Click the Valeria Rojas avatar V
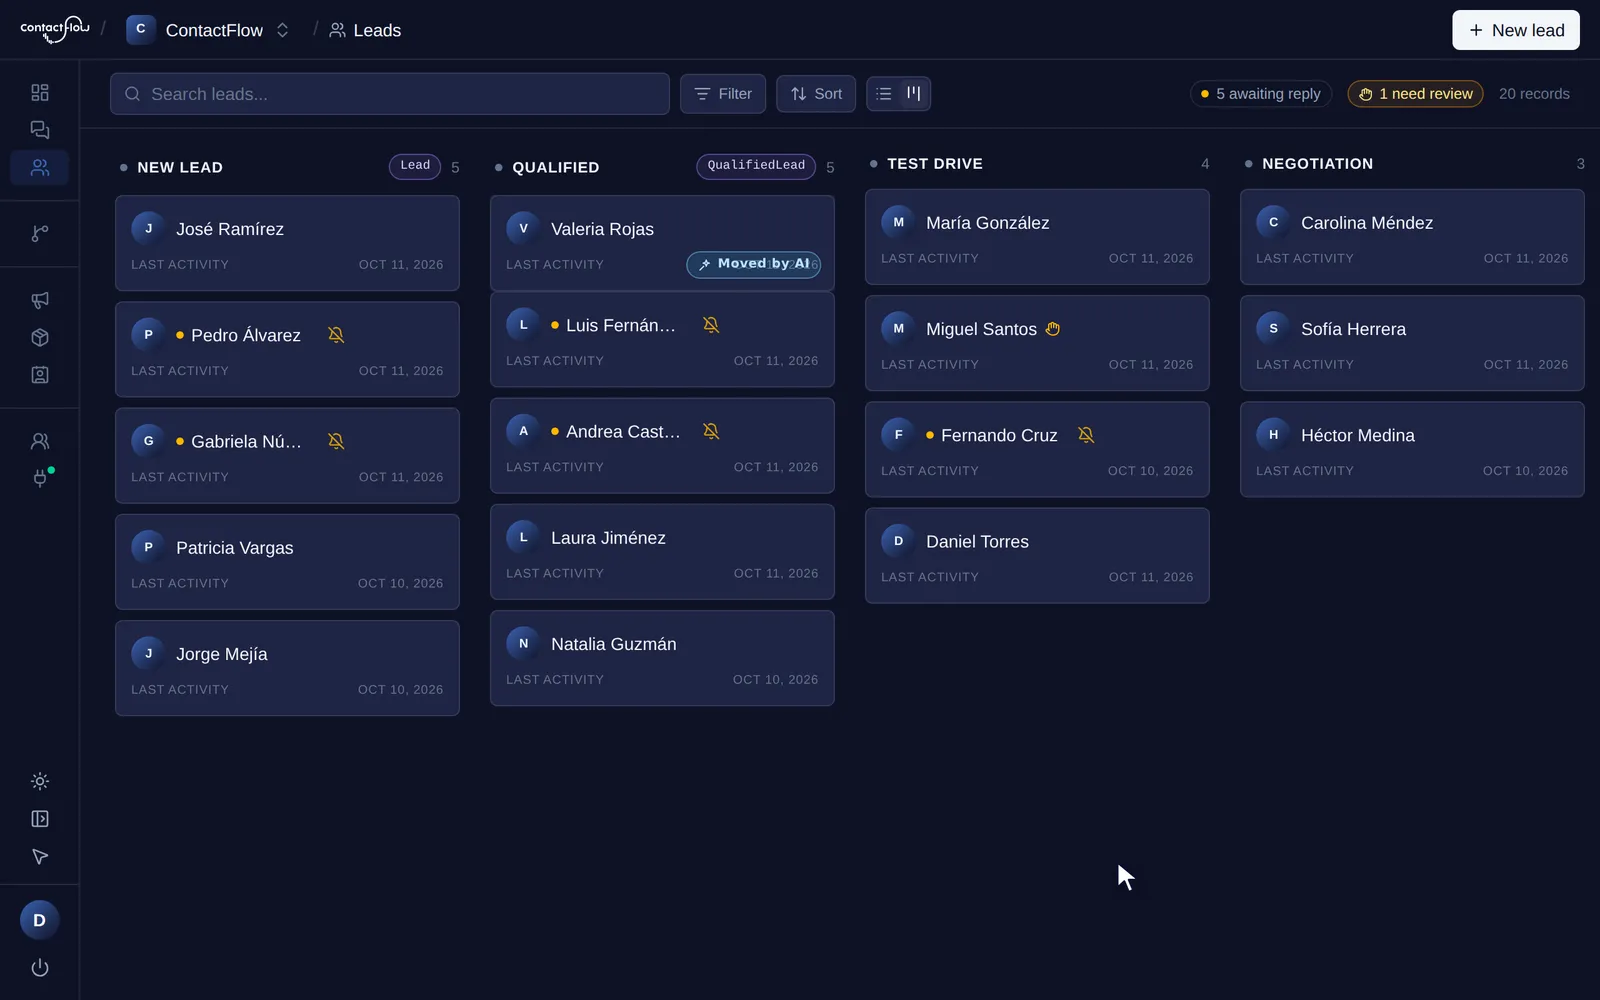The height and width of the screenshot is (1000, 1600). 523,229
